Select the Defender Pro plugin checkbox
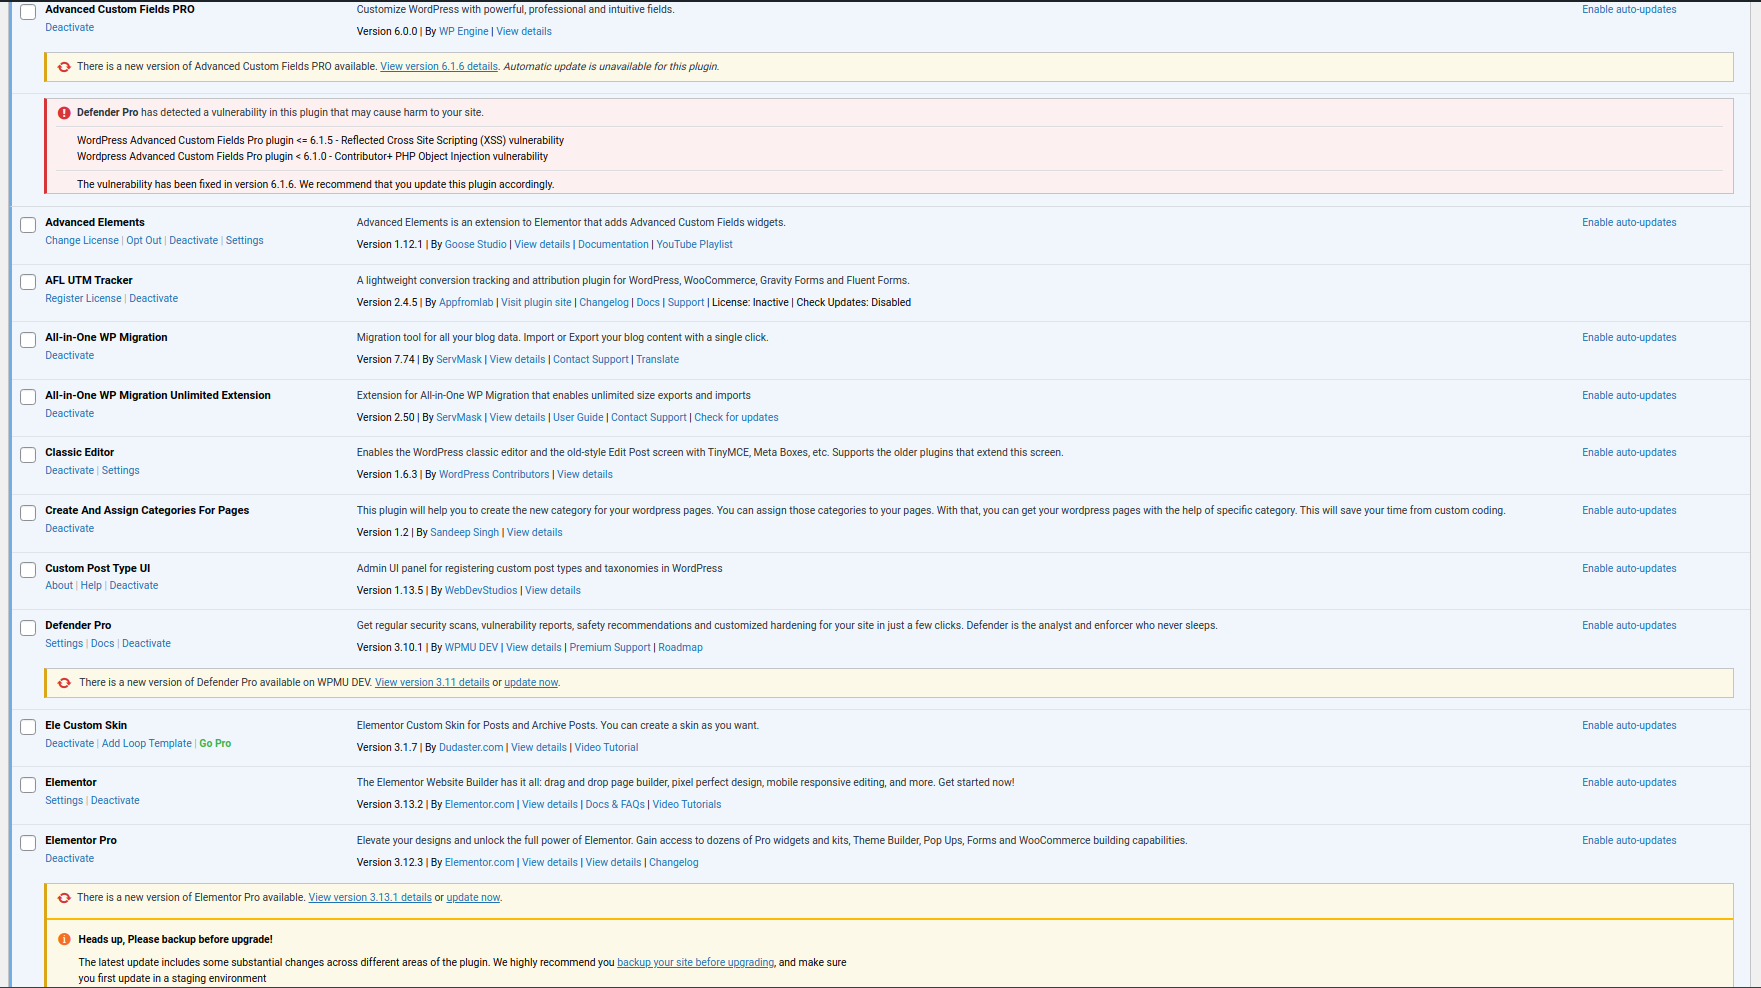The image size is (1761, 988). point(28,628)
